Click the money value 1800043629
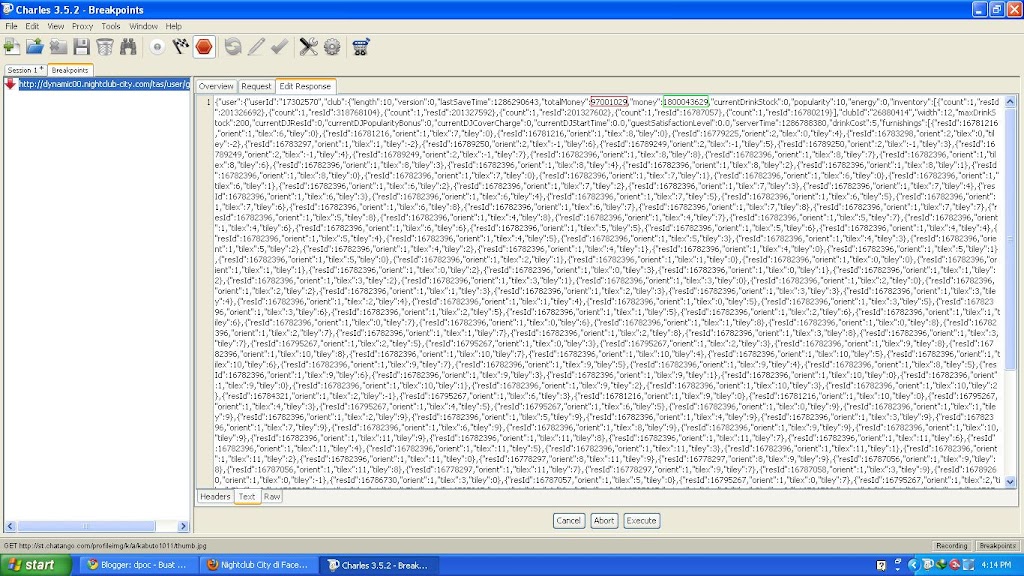This screenshot has height=576, width=1024. [x=686, y=102]
